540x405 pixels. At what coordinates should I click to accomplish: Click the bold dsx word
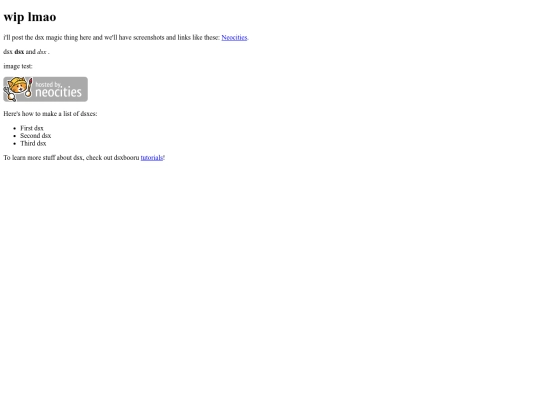pos(19,52)
